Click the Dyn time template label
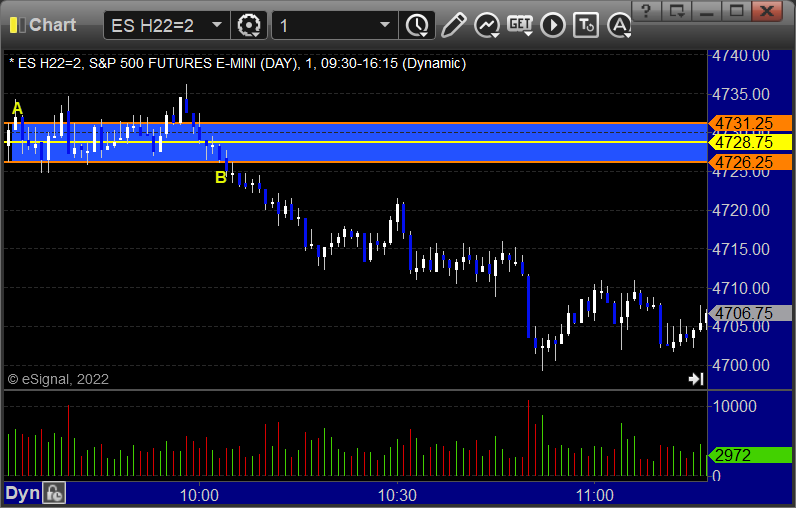796x508 pixels. pyautogui.click(x=22, y=493)
